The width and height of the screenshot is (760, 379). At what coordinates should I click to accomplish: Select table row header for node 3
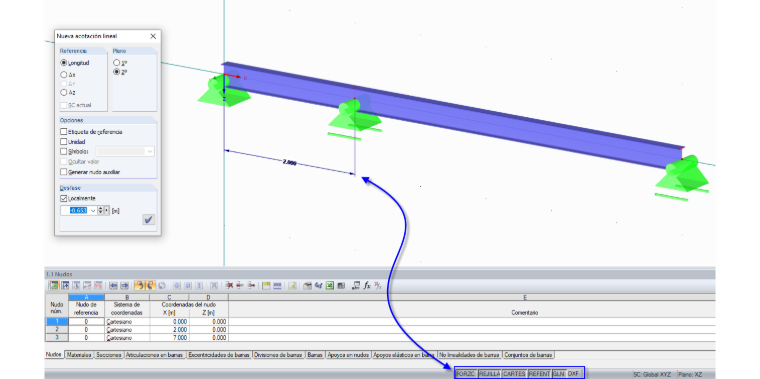coord(57,337)
